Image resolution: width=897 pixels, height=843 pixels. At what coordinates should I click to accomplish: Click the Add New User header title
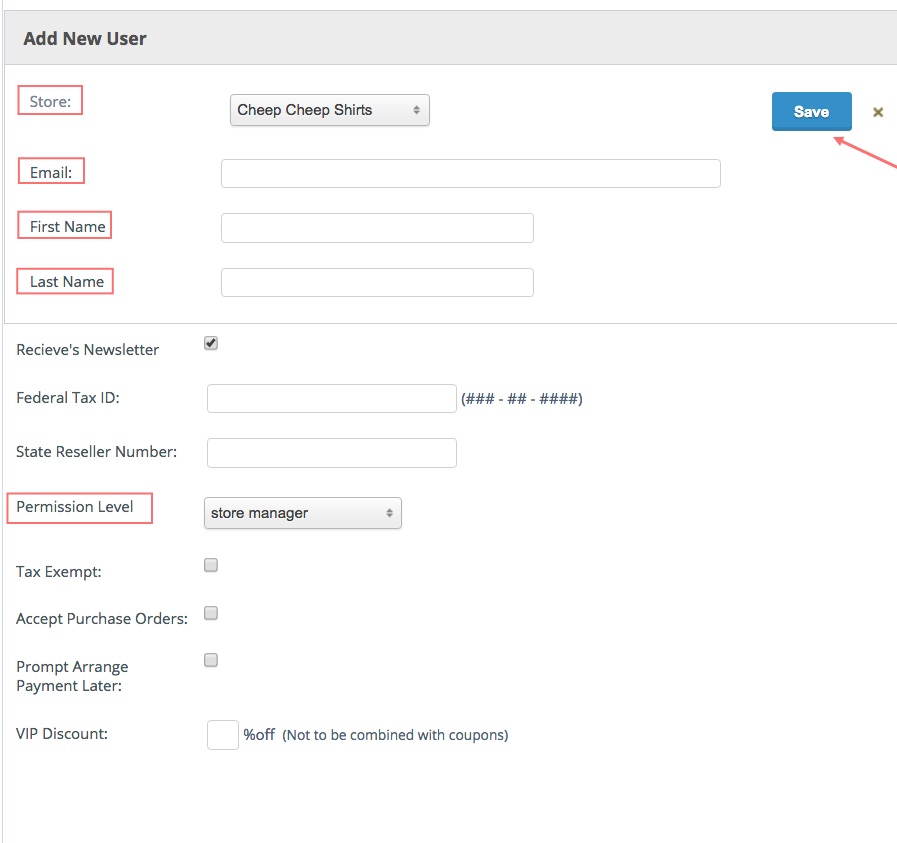(85, 39)
